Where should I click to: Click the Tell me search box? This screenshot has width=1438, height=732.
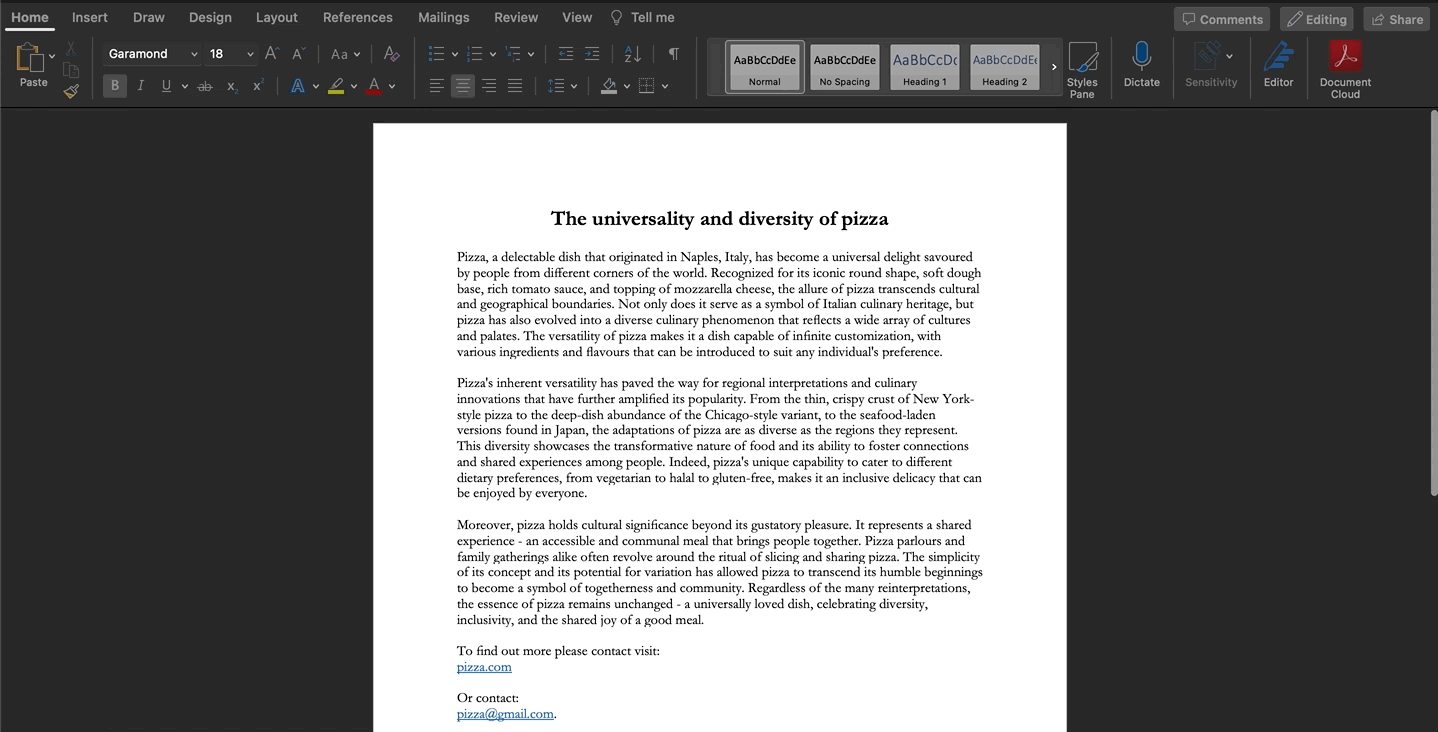point(642,17)
